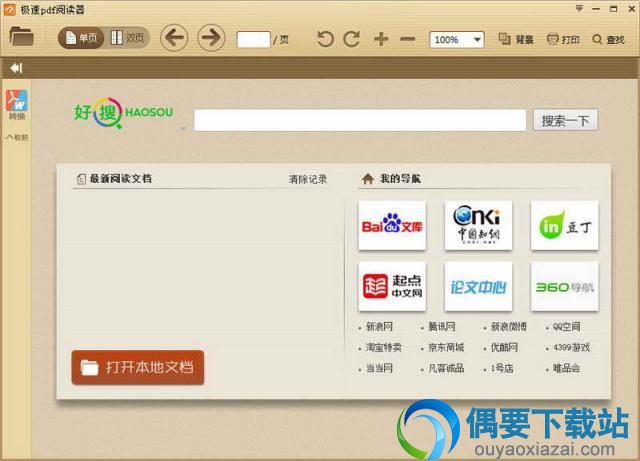Close the PDF reader window
Screen dimensions: 640x461
(631, 9)
